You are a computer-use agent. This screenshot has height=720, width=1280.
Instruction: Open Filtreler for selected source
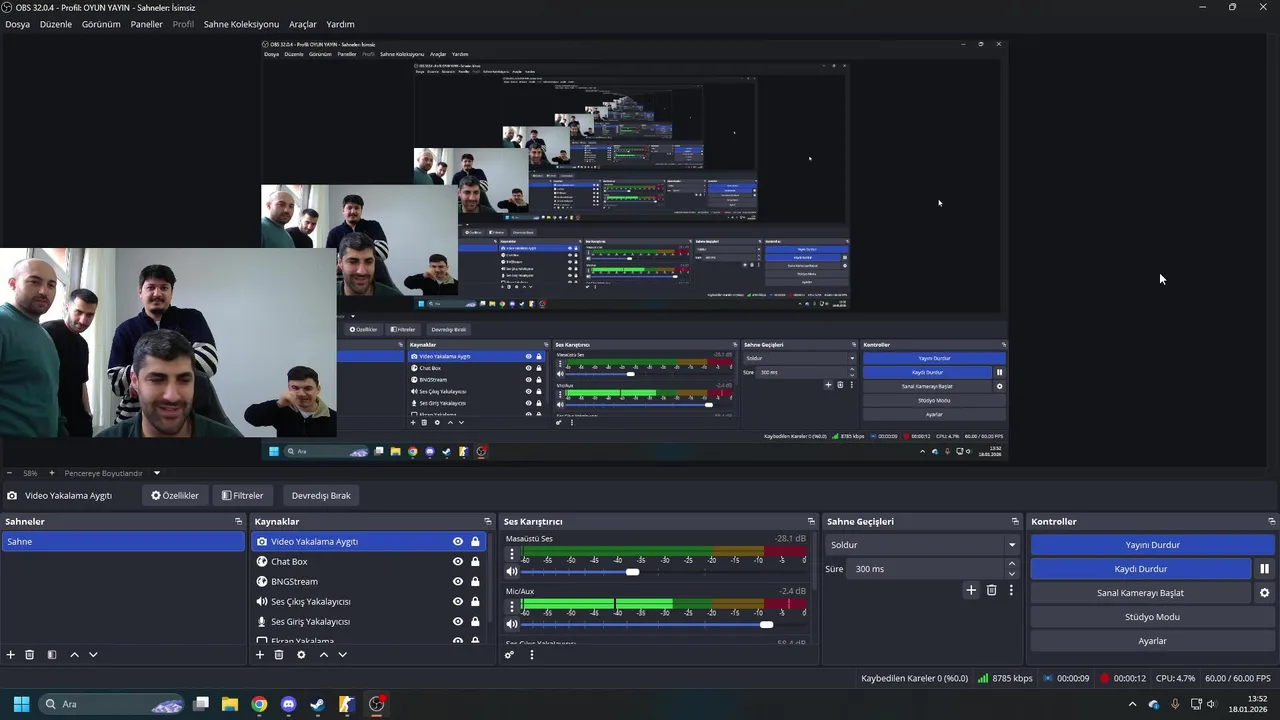[x=243, y=496]
